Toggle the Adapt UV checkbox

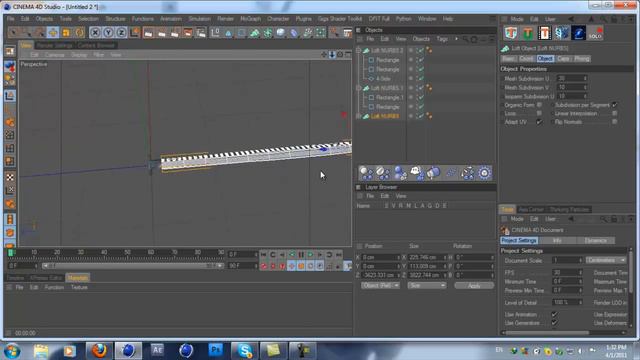point(539,122)
